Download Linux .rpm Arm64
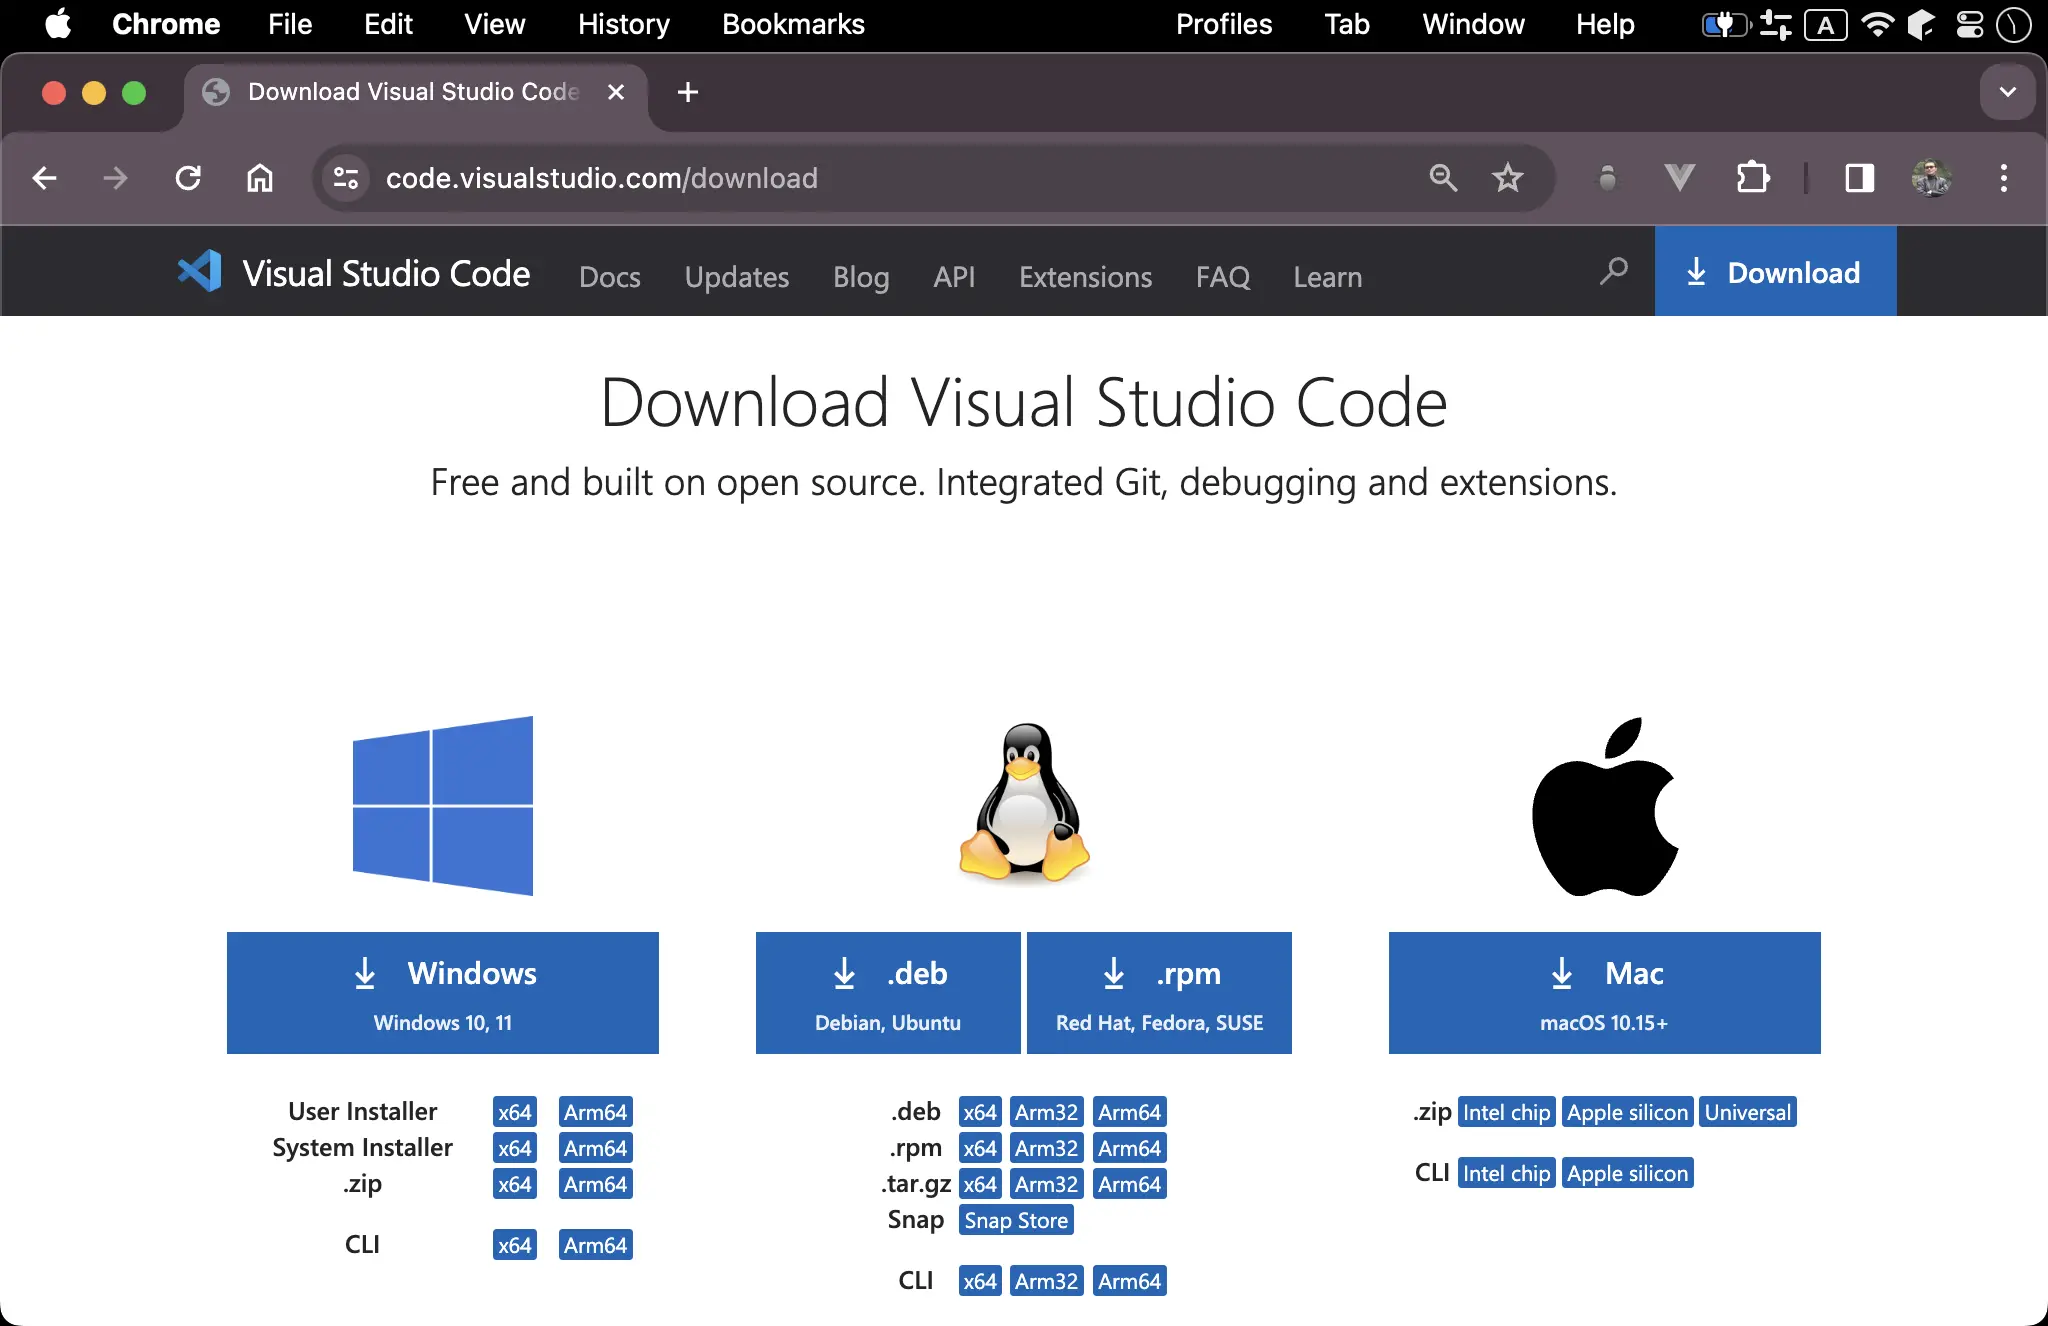The image size is (2048, 1326). coord(1130,1148)
